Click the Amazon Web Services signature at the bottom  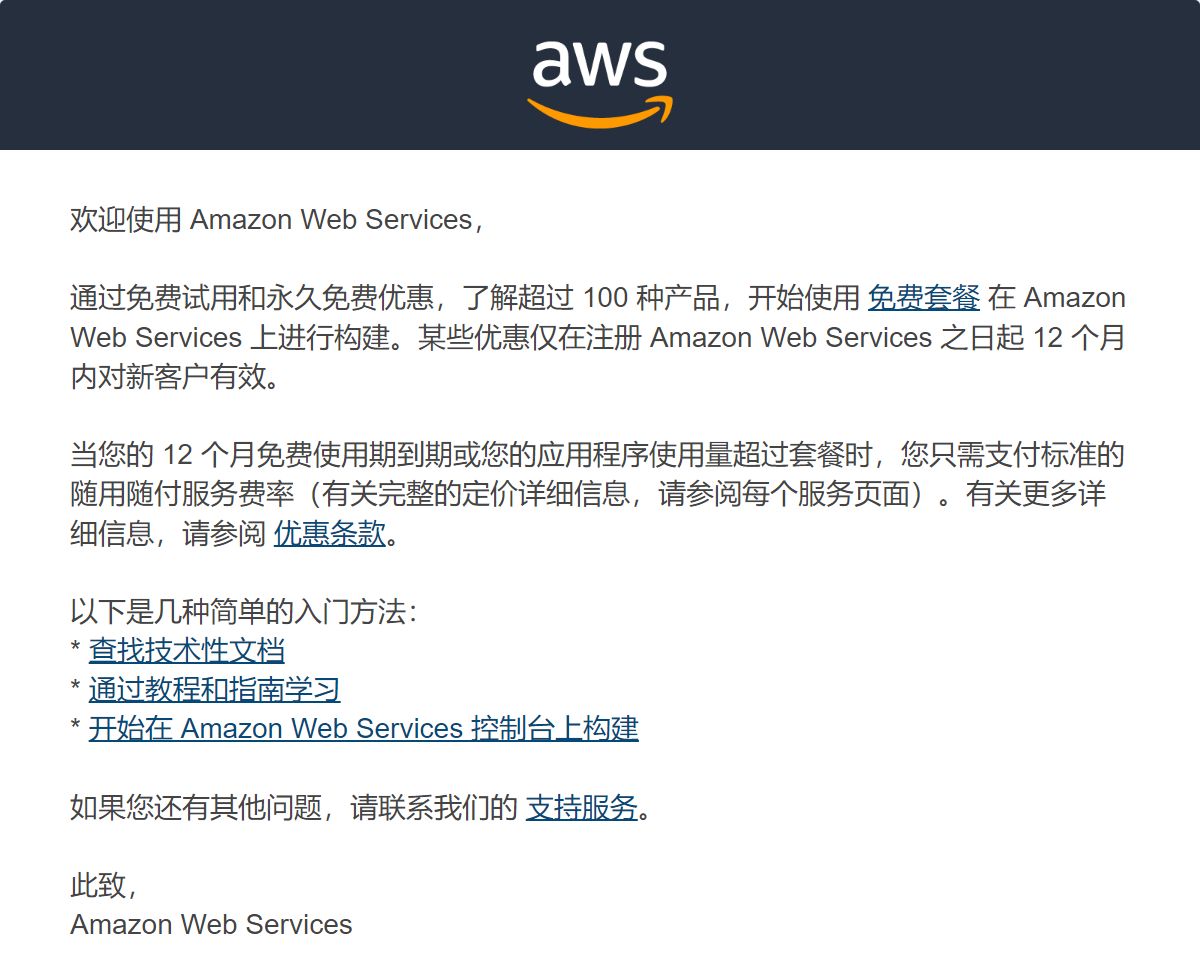tap(211, 925)
